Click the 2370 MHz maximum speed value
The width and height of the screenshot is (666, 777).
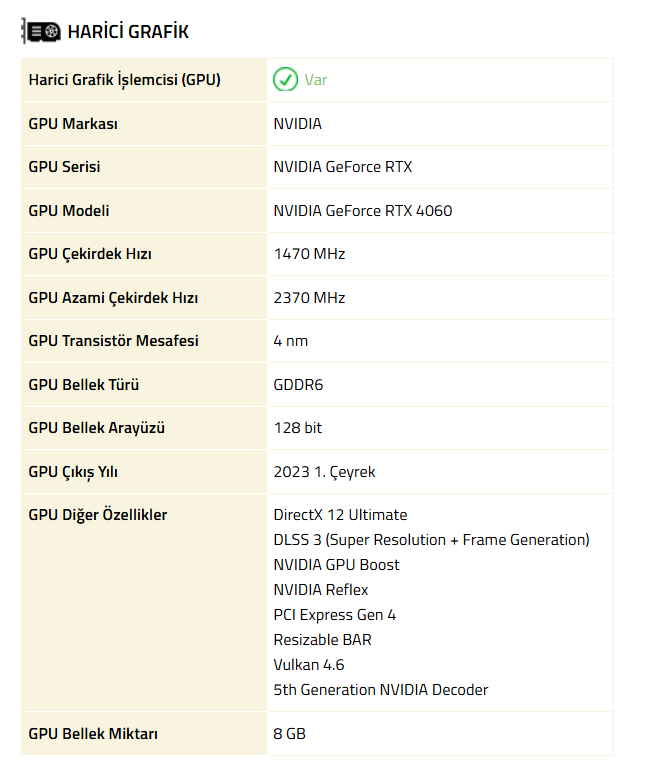pos(309,298)
